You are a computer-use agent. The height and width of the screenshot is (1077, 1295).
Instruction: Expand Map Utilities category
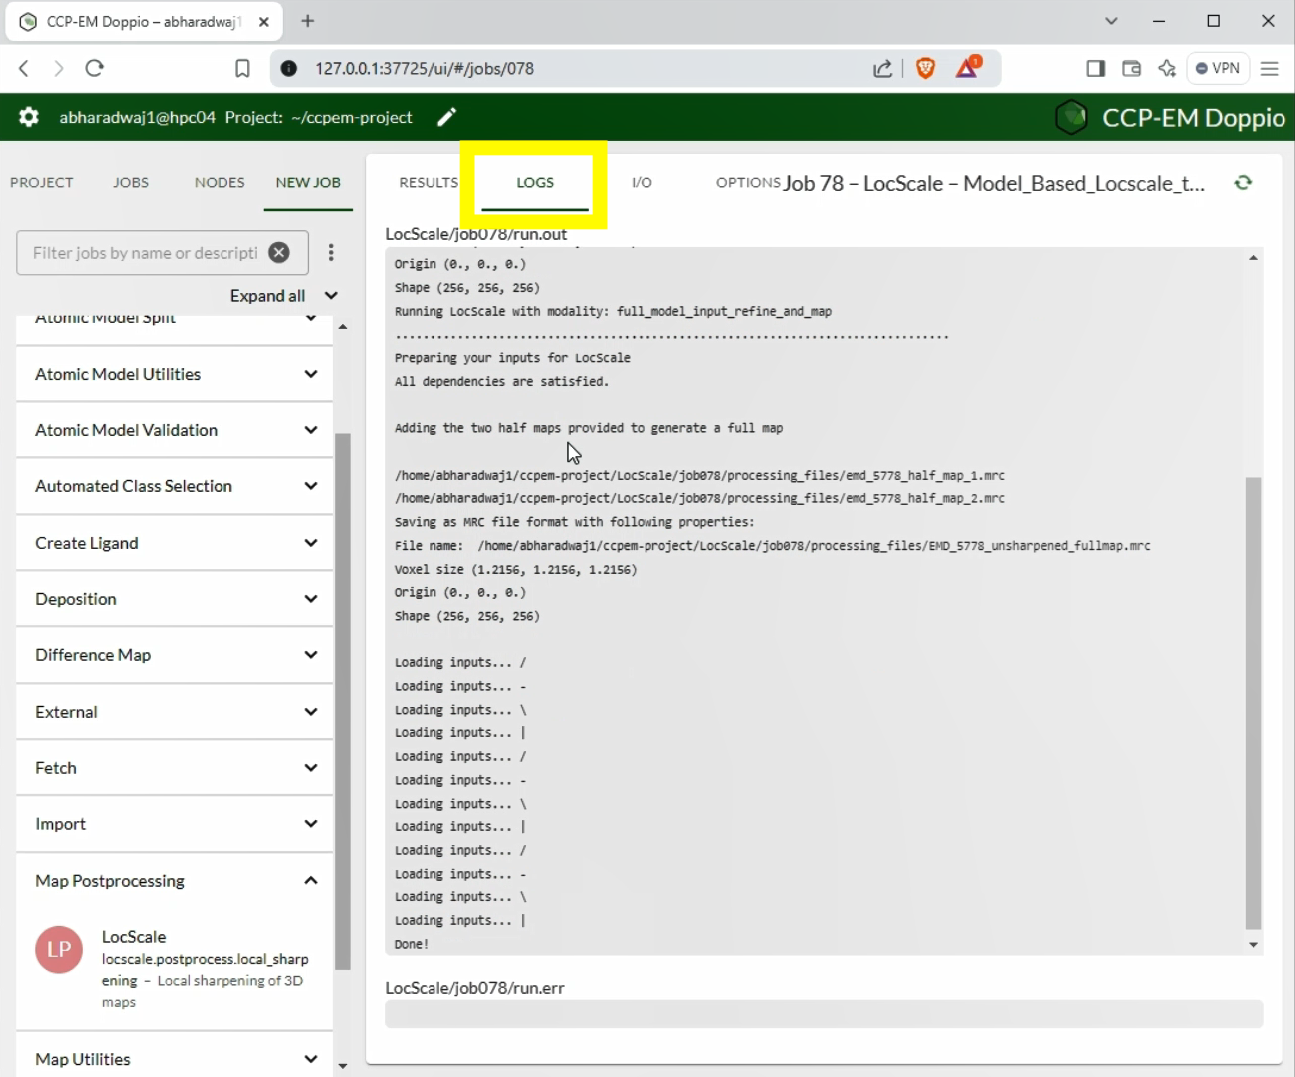pyautogui.click(x=174, y=1058)
